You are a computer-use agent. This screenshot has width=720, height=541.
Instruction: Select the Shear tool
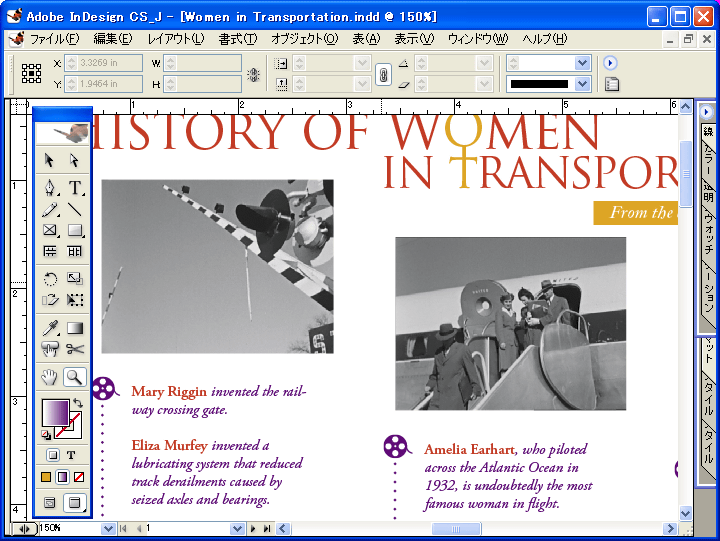[50, 300]
